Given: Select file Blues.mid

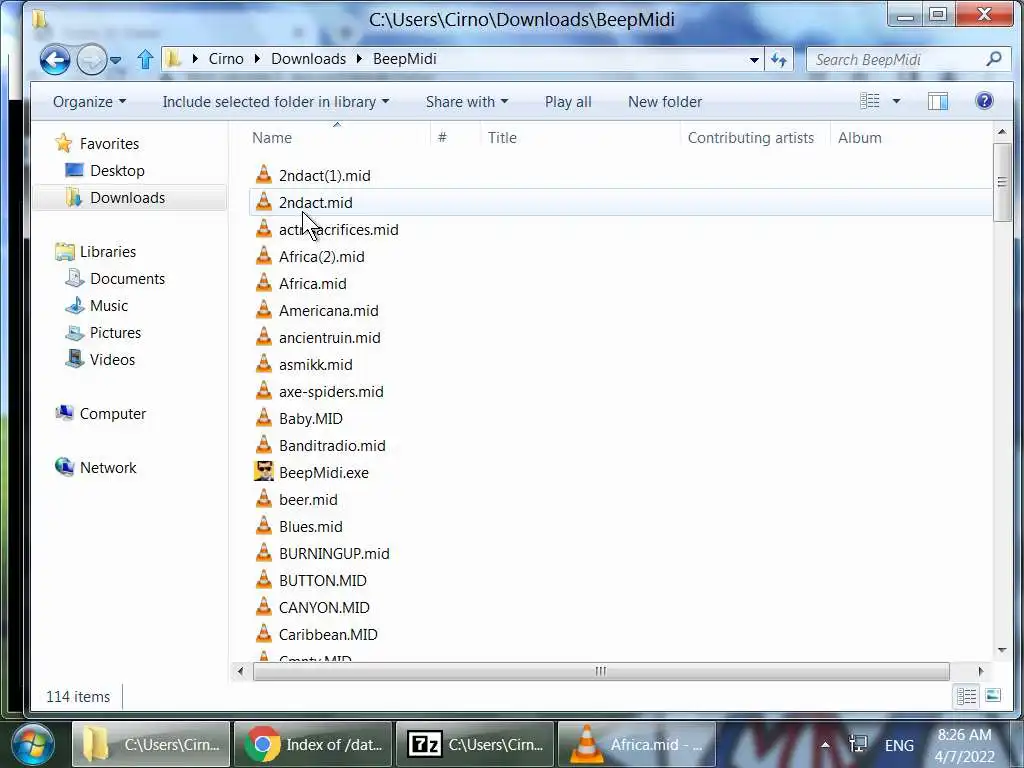Looking at the screenshot, I should click(310, 527).
